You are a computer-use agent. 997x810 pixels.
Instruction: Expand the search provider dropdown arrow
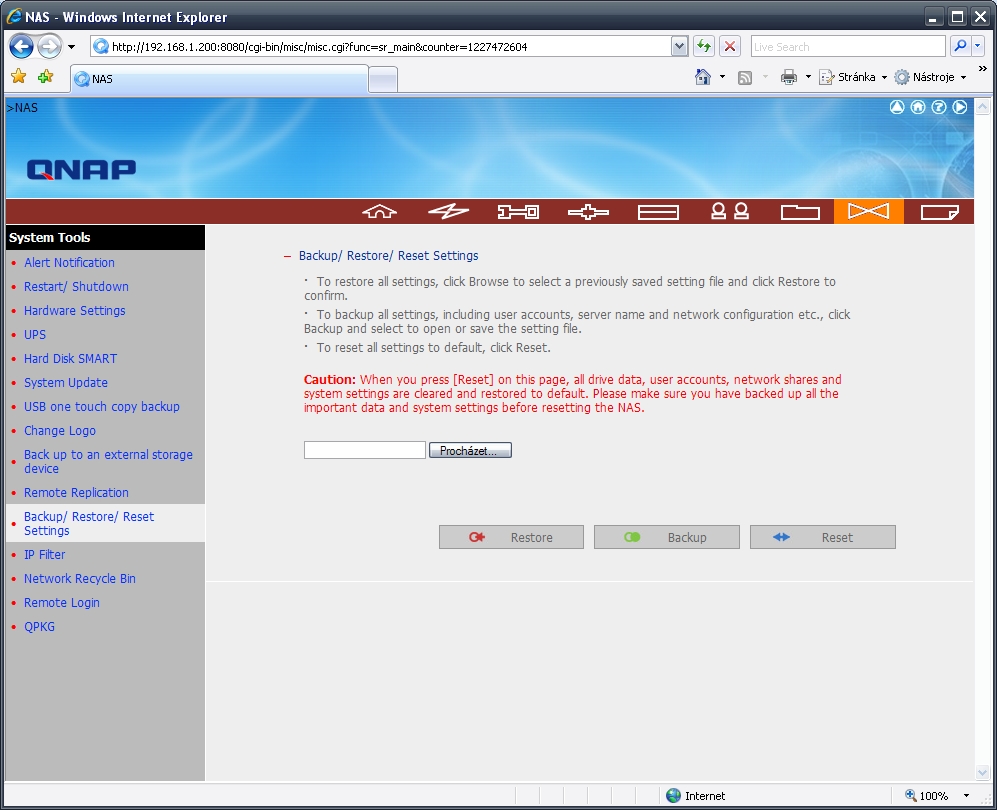pyautogui.click(x=978, y=46)
